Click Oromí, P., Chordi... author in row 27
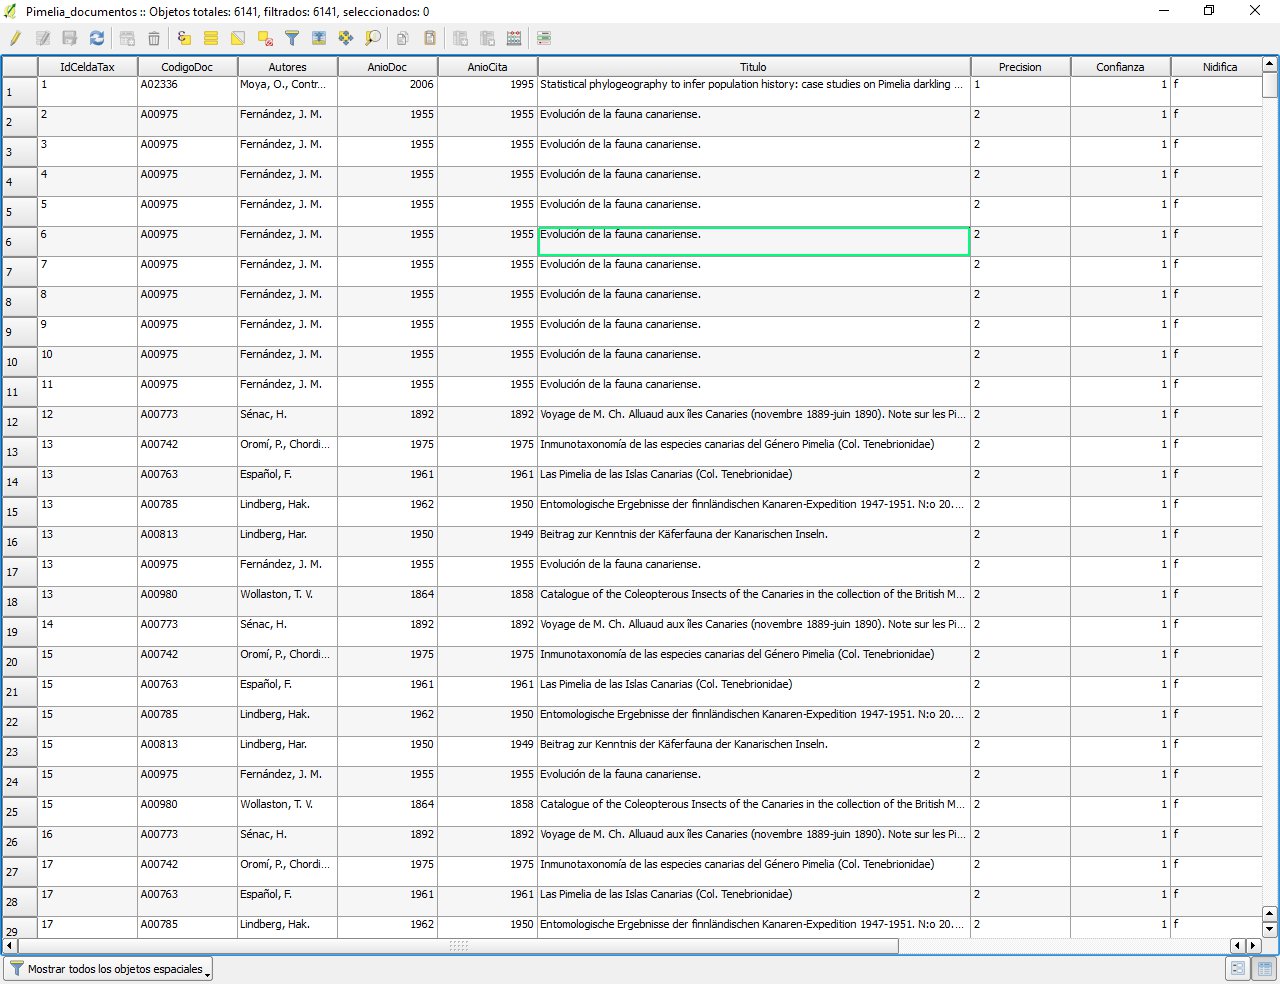 coord(287,872)
